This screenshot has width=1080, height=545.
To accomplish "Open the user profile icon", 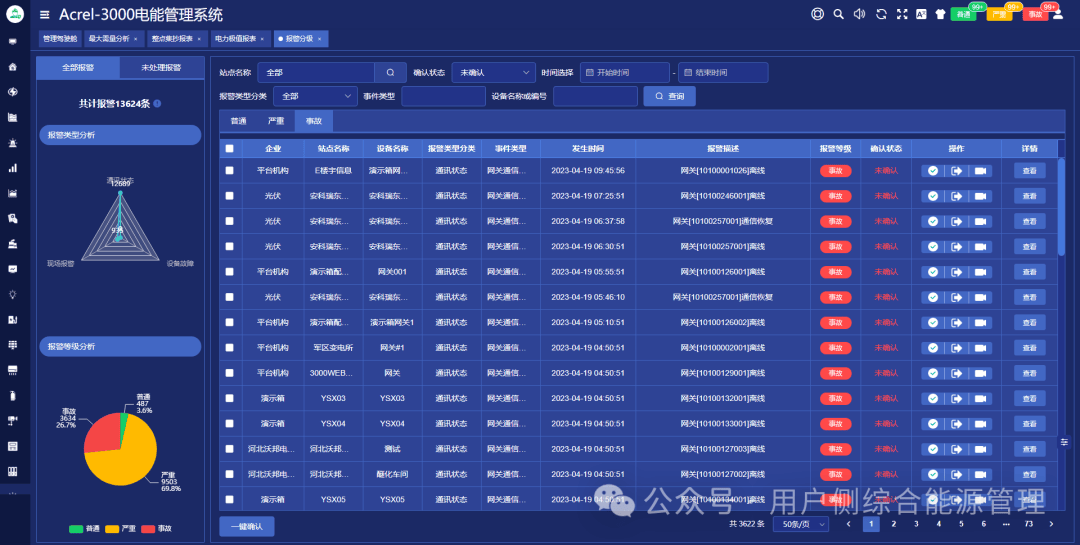I will click(1058, 14).
